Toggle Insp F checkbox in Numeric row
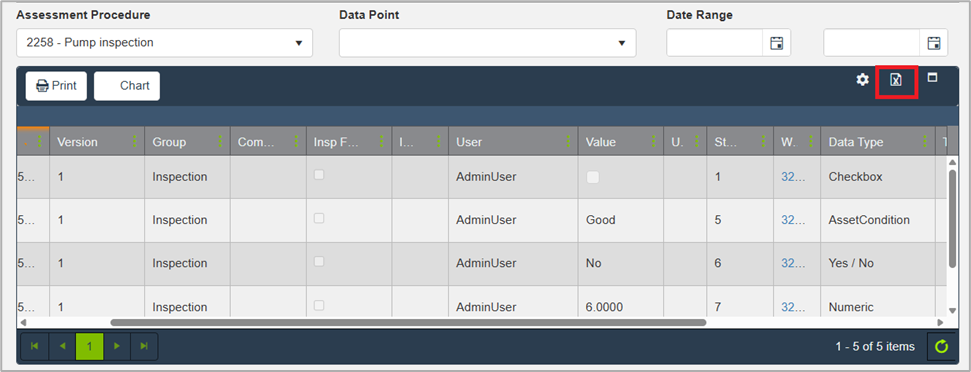The image size is (971, 372). pyautogui.click(x=319, y=305)
